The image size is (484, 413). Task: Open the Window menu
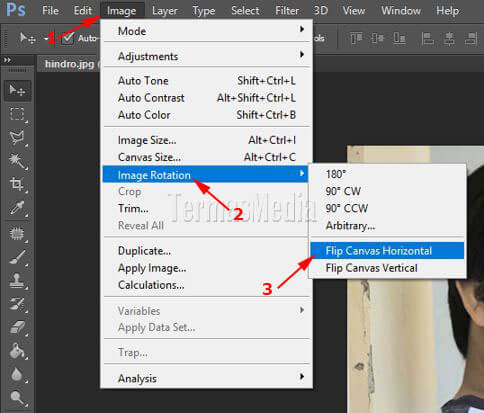[401, 11]
